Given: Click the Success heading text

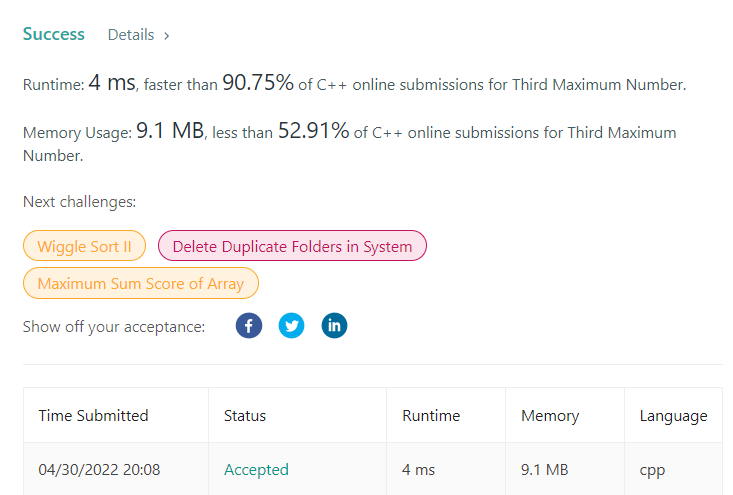Looking at the screenshot, I should (x=54, y=34).
